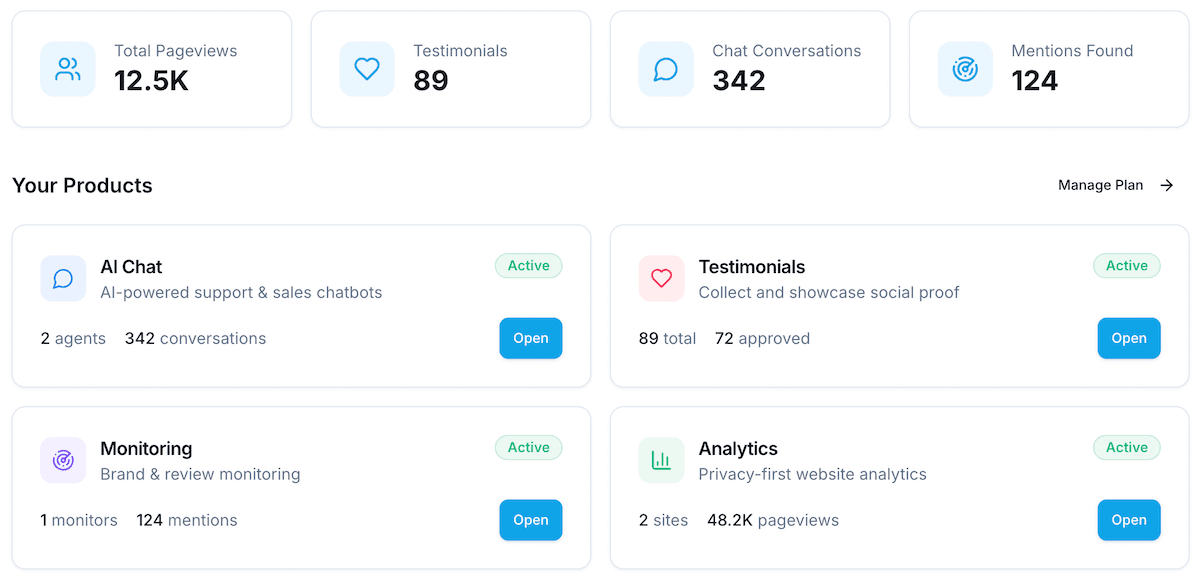Click the arrow next to Manage Plan
The width and height of the screenshot is (1200, 581).
point(1167,185)
